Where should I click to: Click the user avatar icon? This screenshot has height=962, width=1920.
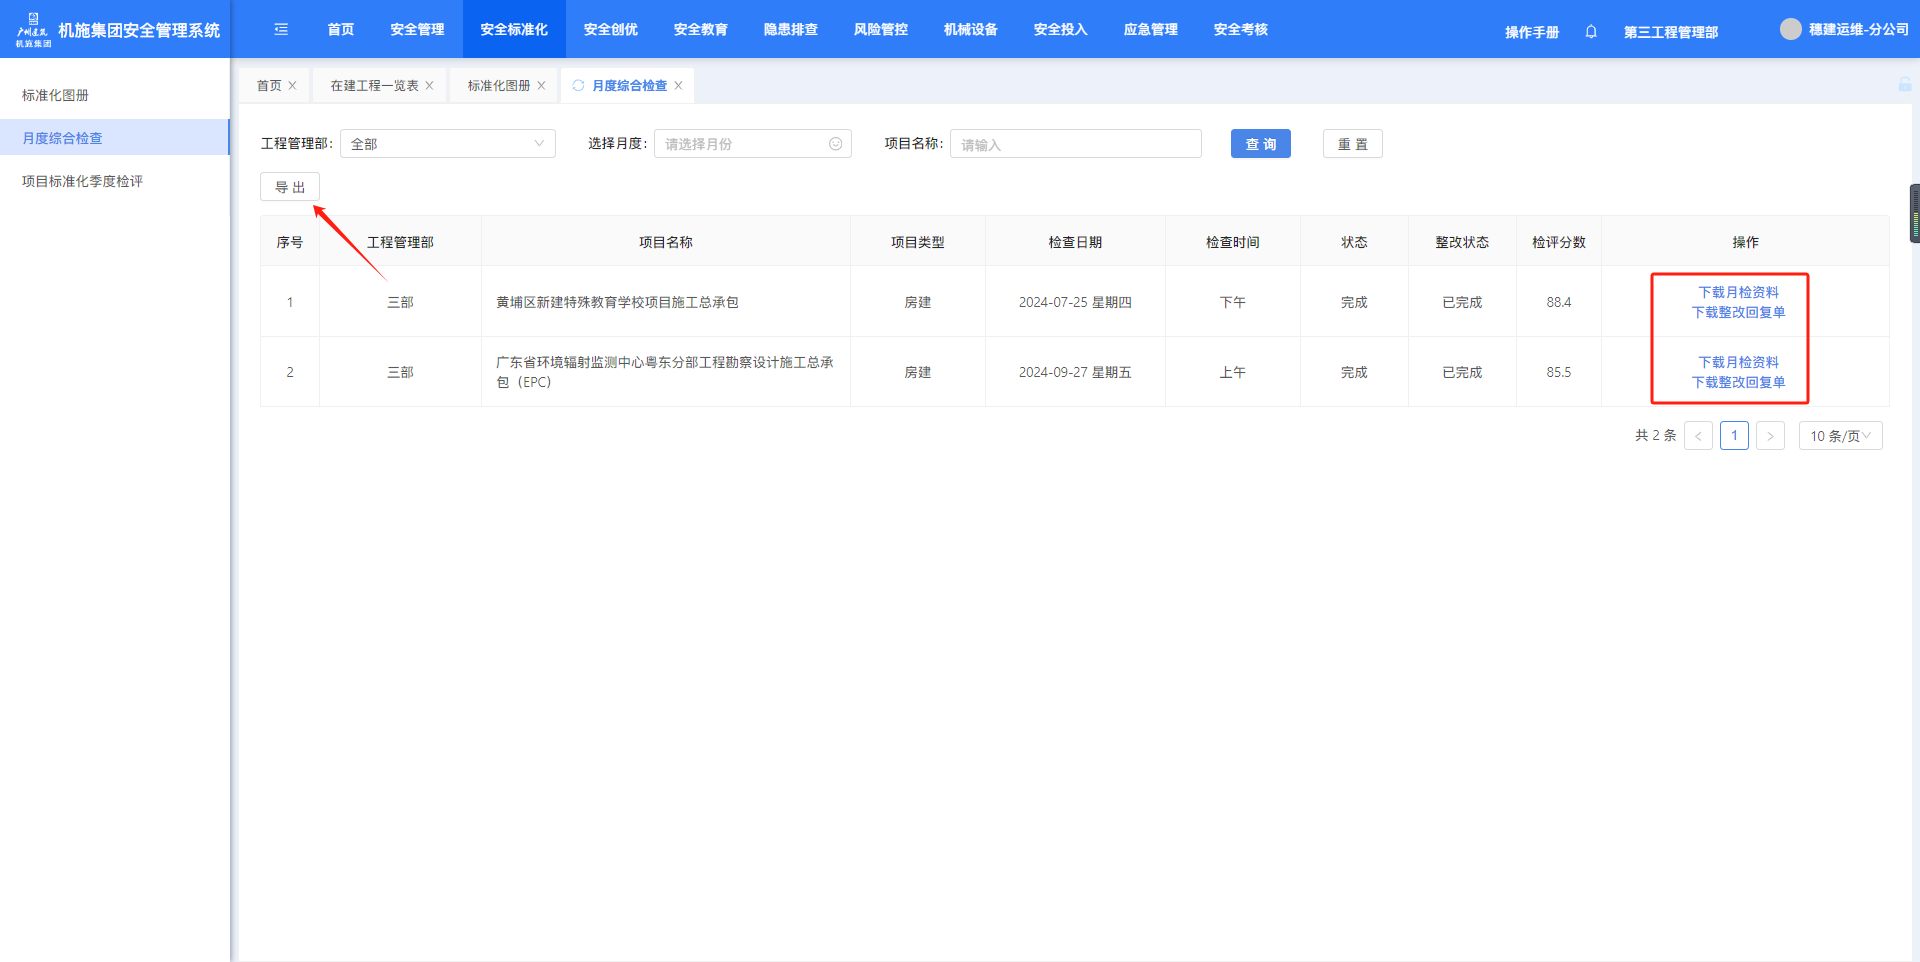click(1790, 30)
